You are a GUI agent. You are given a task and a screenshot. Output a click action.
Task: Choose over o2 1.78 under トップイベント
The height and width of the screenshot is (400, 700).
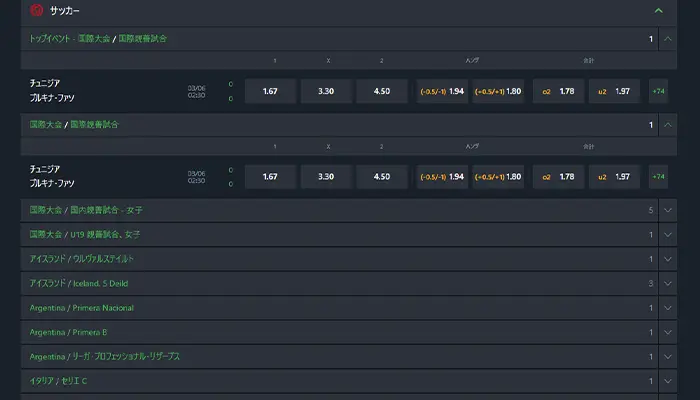[x=558, y=91]
